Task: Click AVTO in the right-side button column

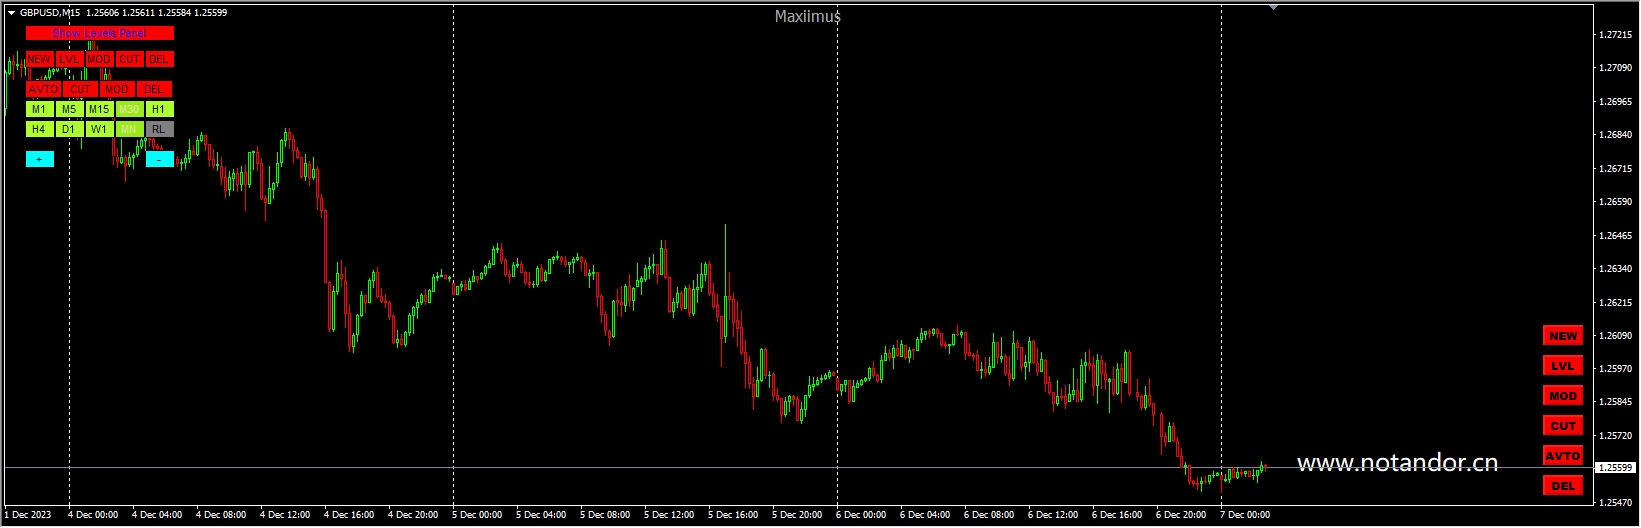Action: pos(1563,456)
